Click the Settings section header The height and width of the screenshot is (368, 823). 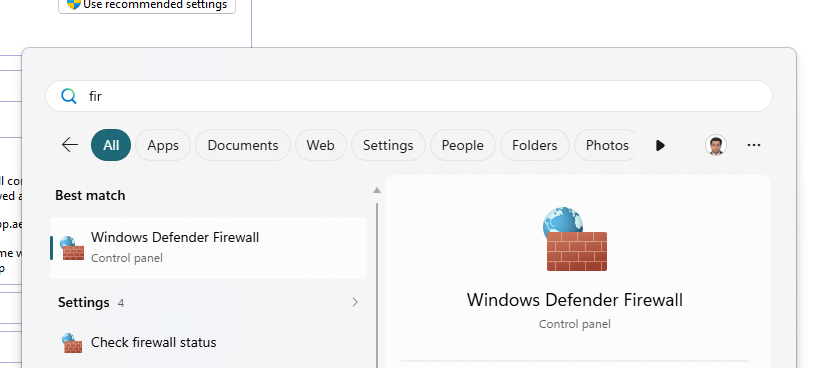(83, 302)
